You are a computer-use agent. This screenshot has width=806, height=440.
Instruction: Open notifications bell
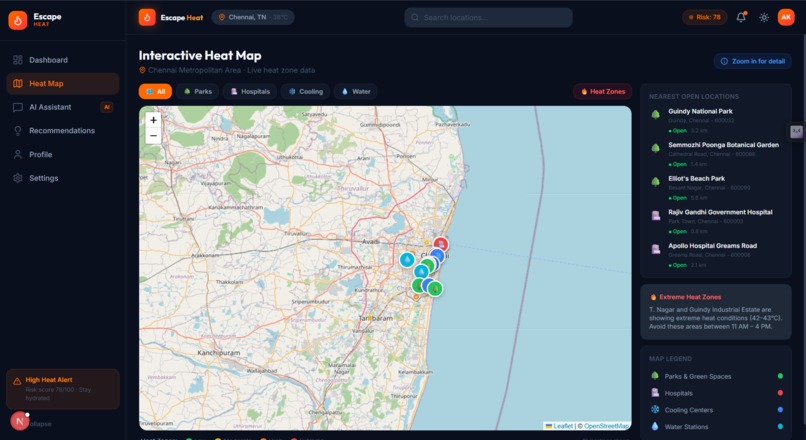click(x=741, y=17)
